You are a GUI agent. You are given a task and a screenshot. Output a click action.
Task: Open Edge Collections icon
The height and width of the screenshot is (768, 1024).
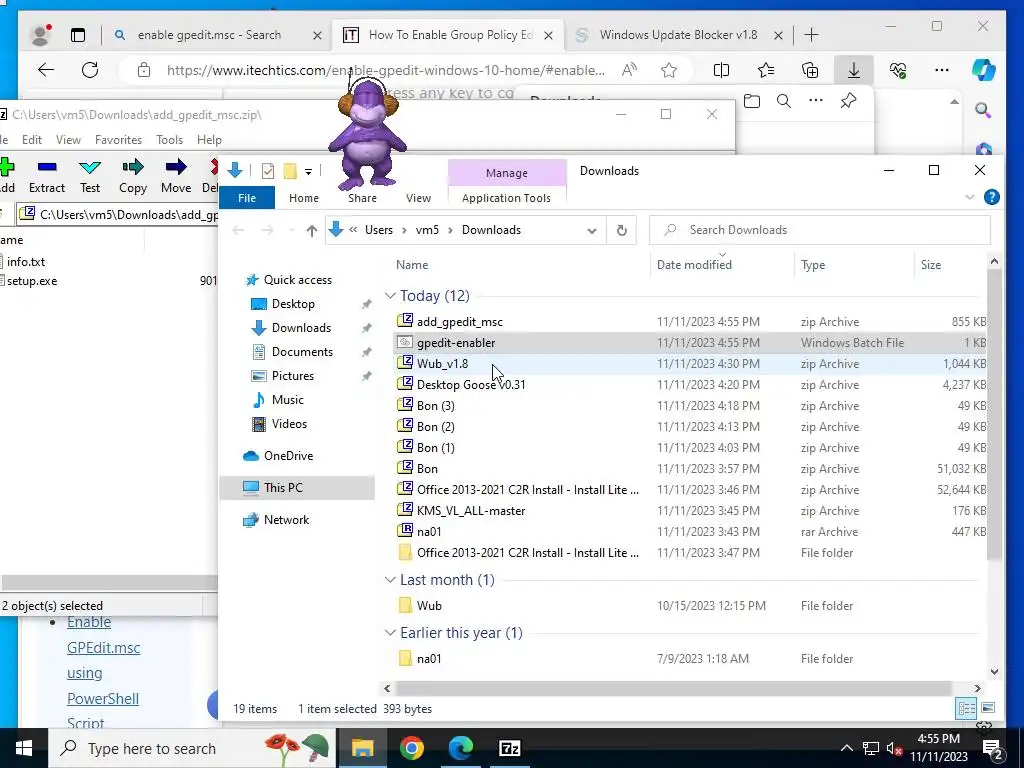click(810, 70)
